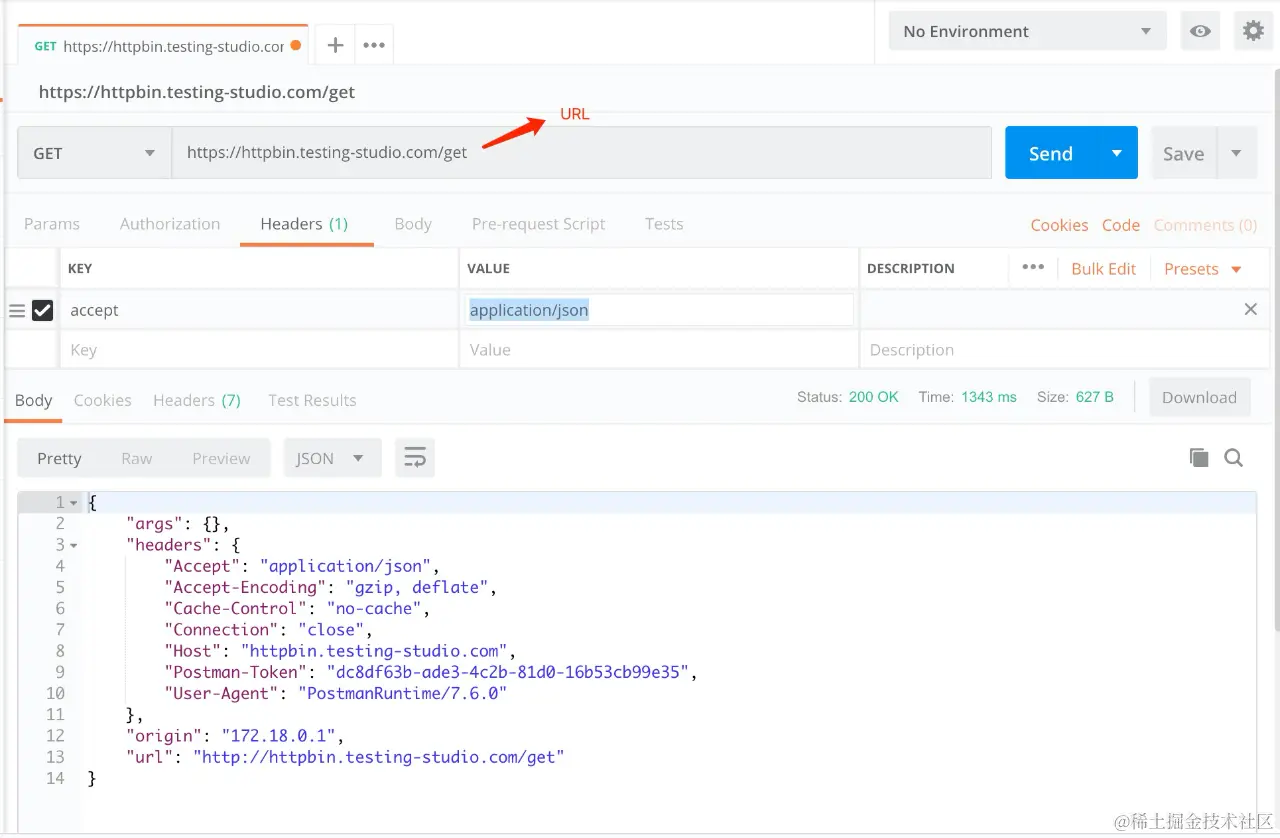Screen dimensions: 1280x838
Task: Select the open GET request tab
Action: point(163,46)
